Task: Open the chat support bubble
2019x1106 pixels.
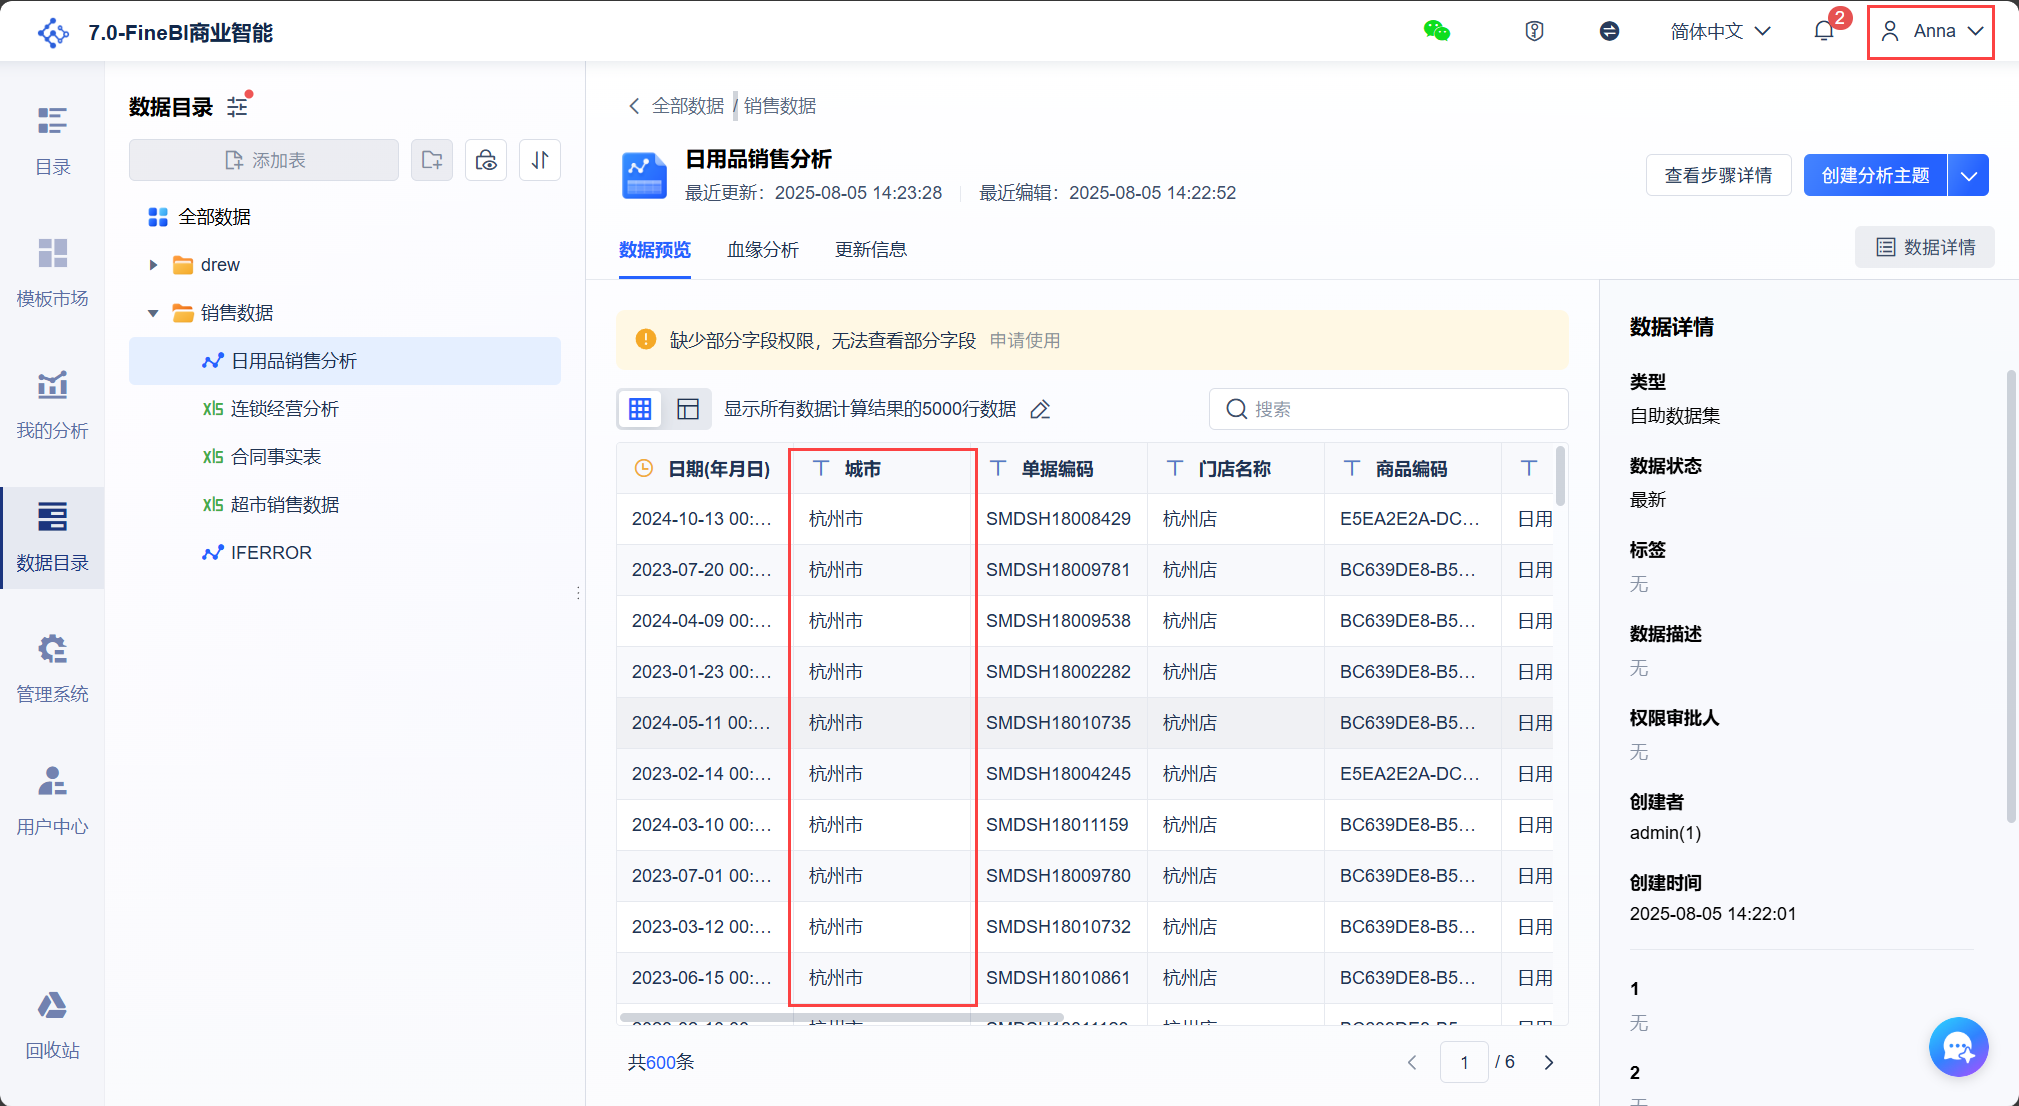Action: click(x=1957, y=1047)
